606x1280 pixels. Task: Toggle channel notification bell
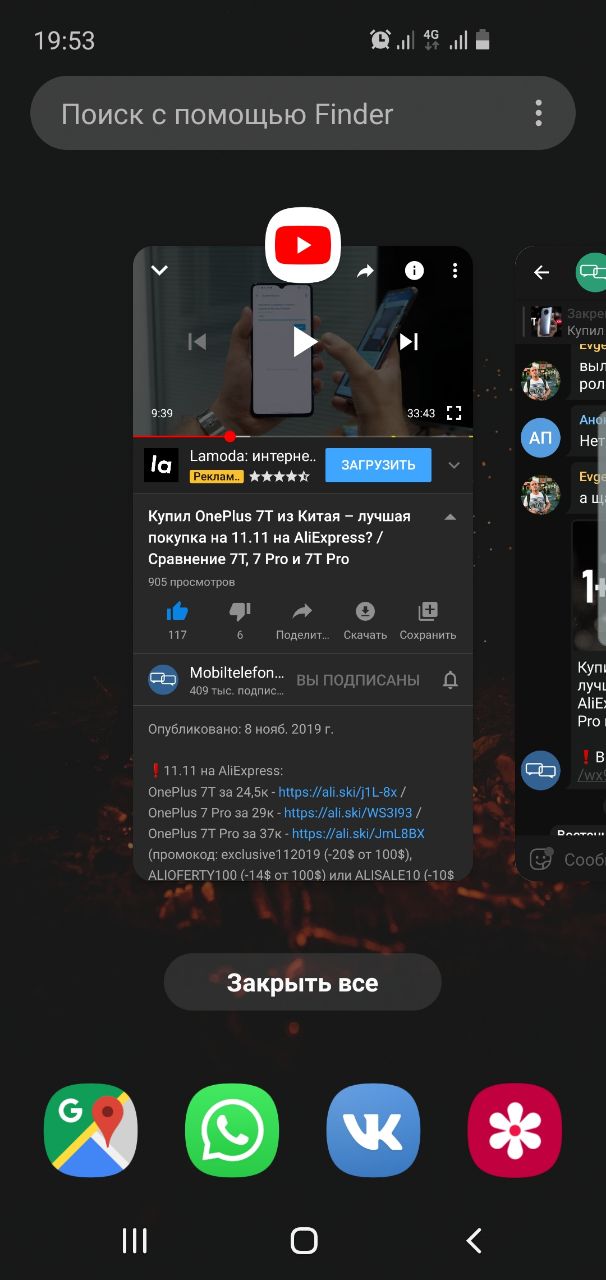point(451,680)
